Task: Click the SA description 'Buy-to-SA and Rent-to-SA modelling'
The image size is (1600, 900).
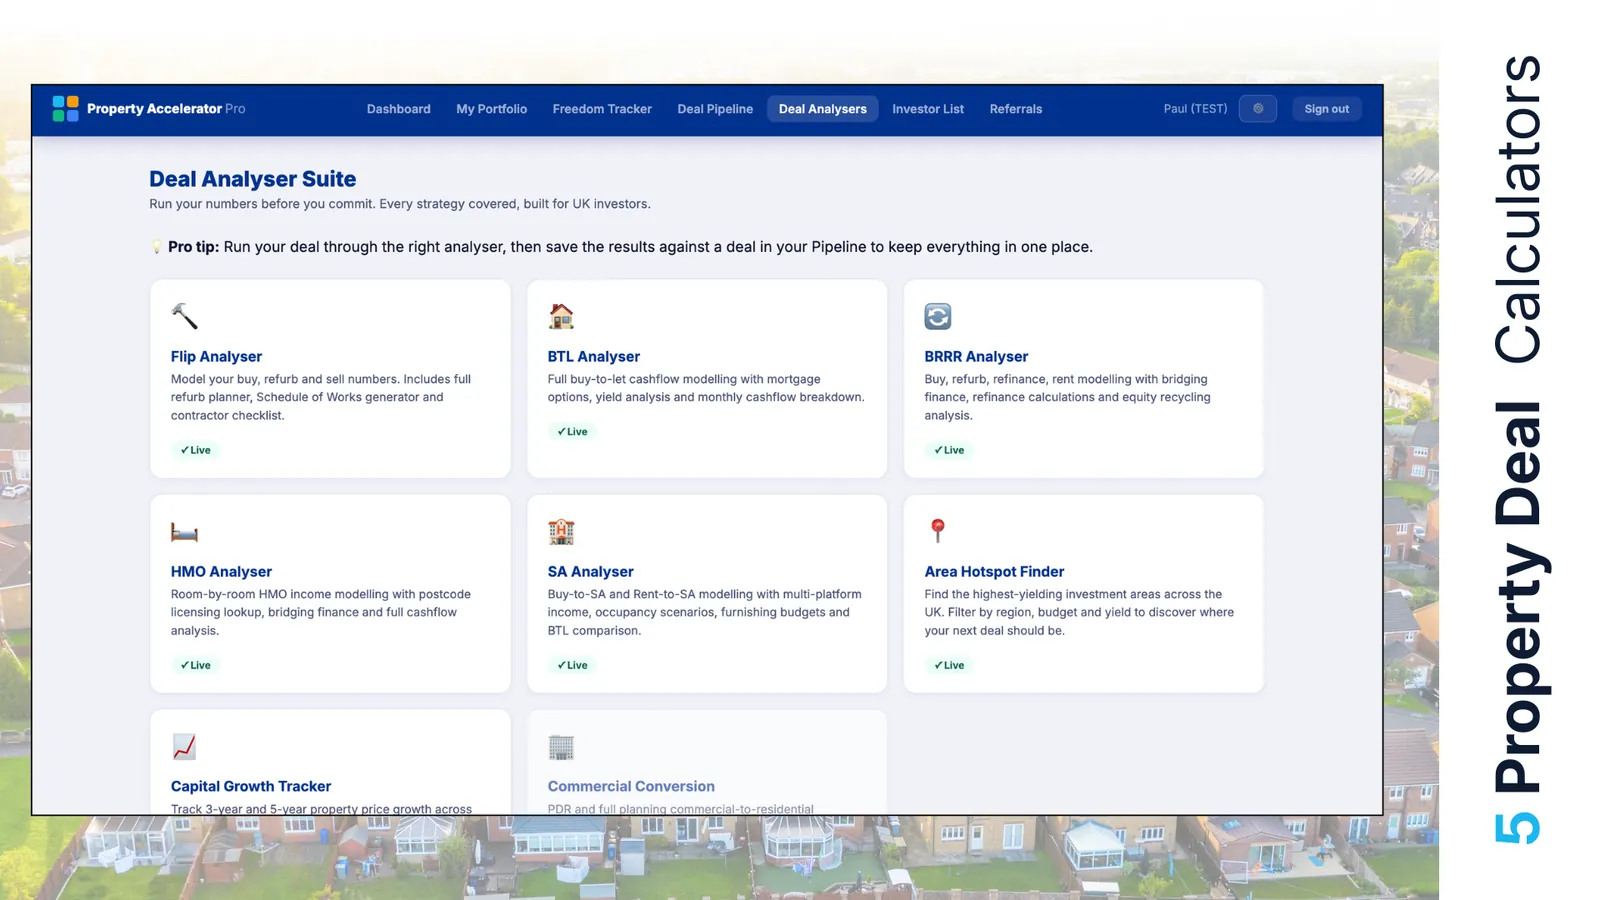Action: [704, 612]
